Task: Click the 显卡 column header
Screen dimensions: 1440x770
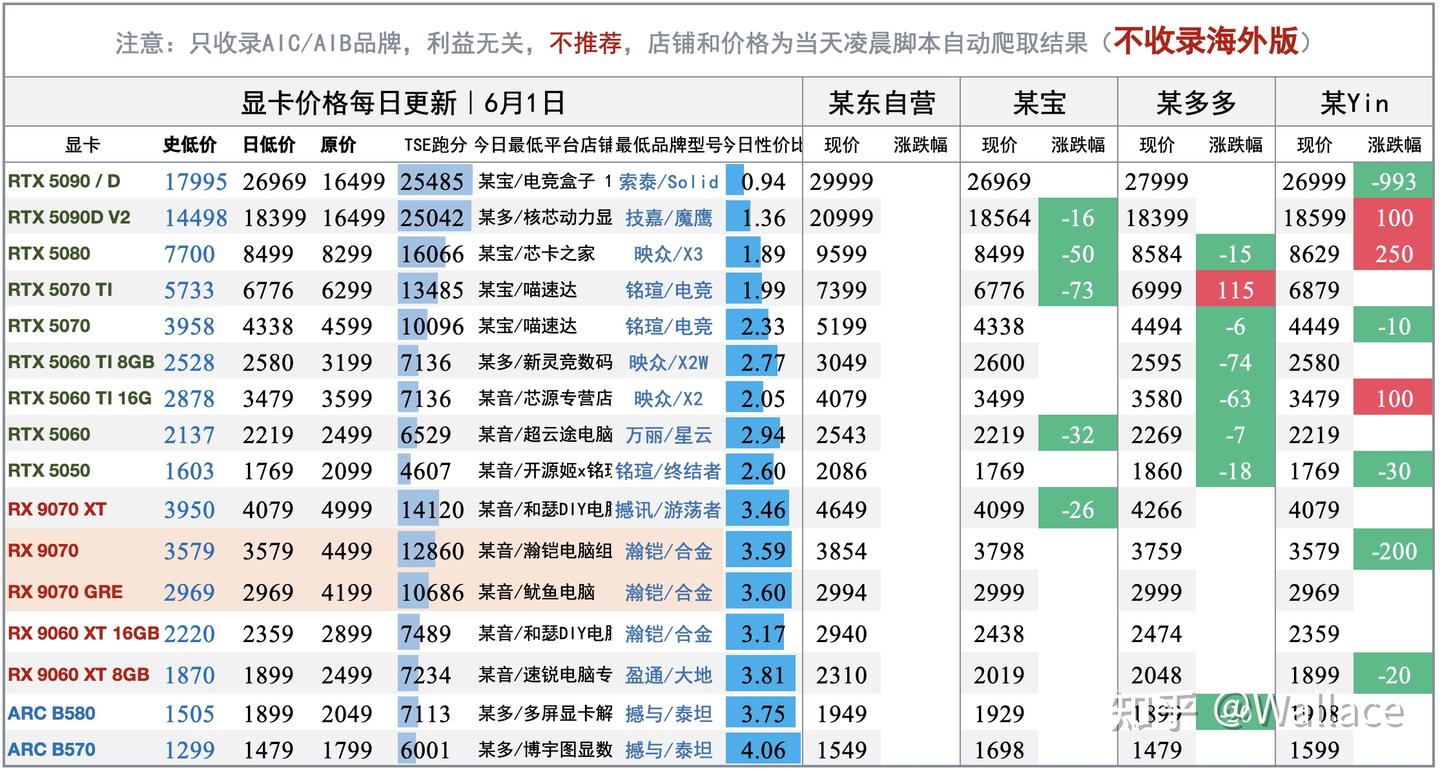Action: point(83,145)
